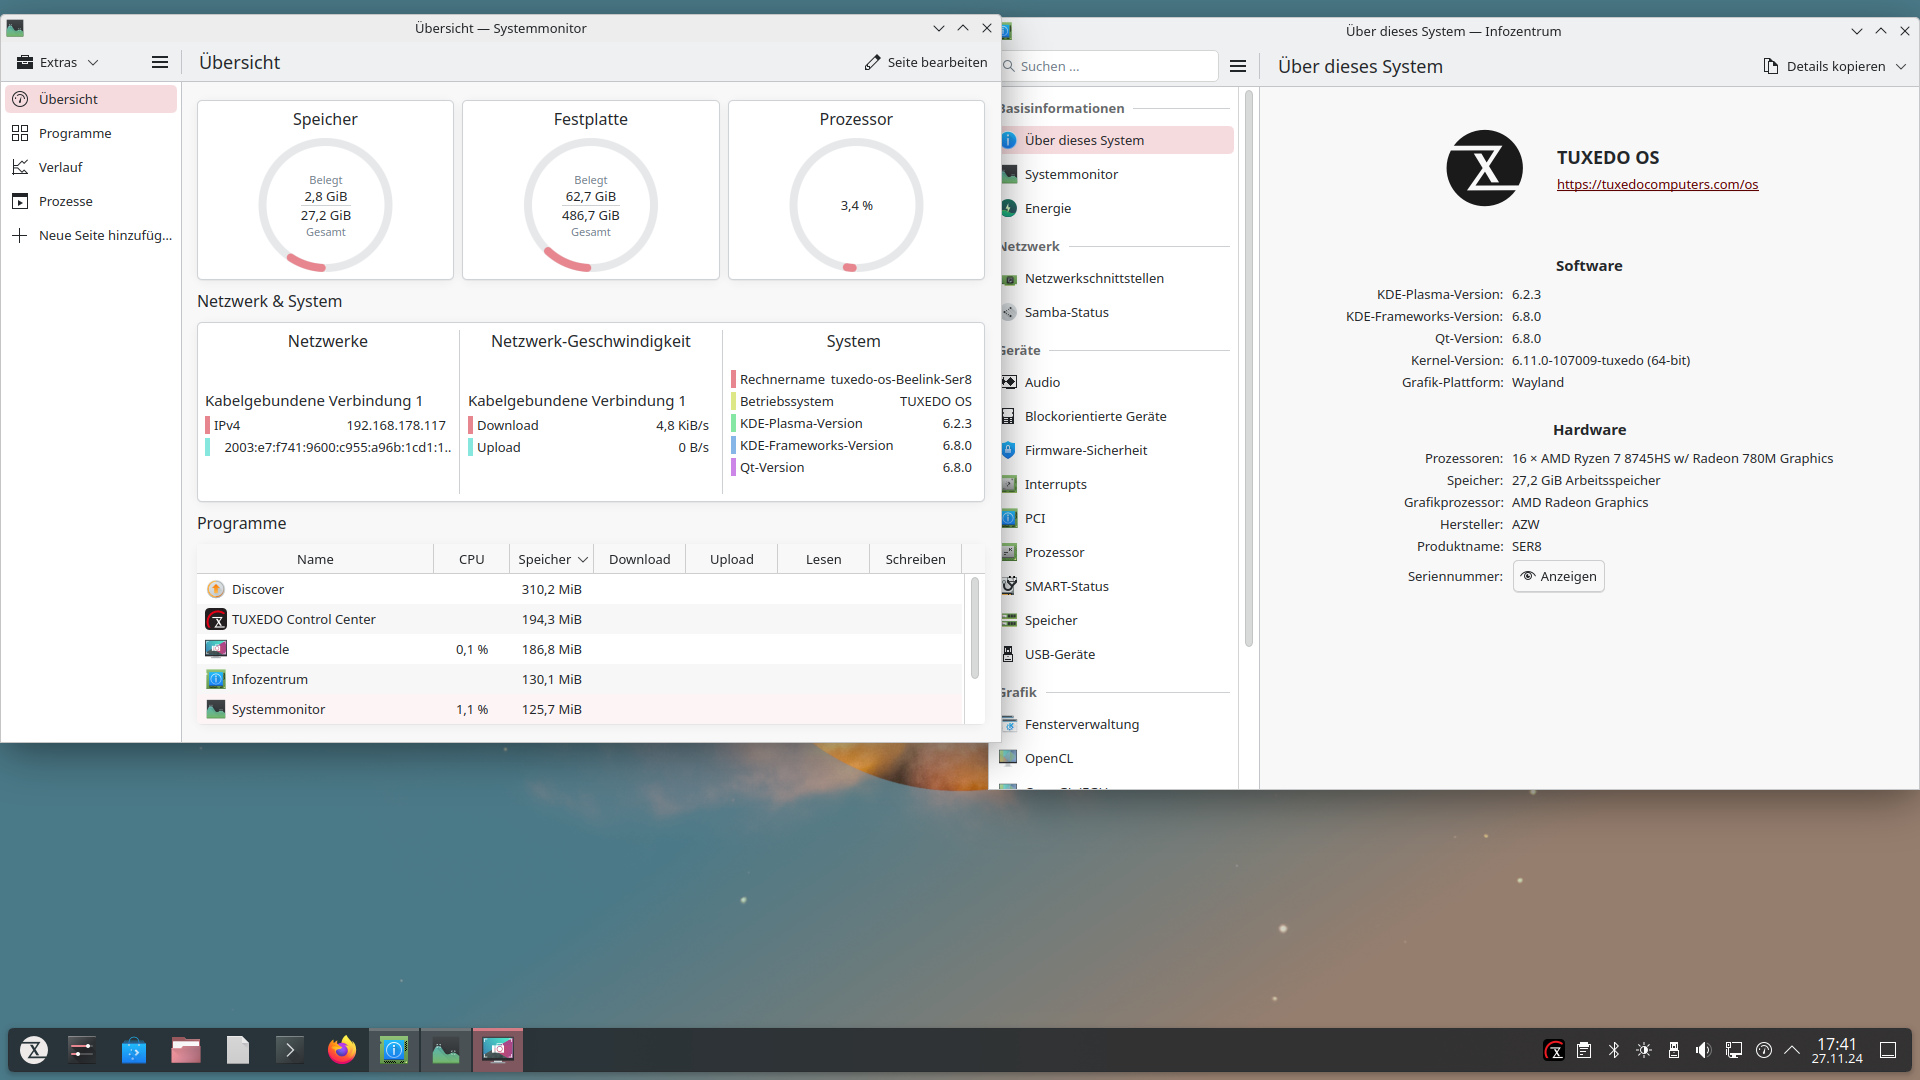Select the Spectacle program row
This screenshot has width=1920, height=1080.
(x=580, y=649)
